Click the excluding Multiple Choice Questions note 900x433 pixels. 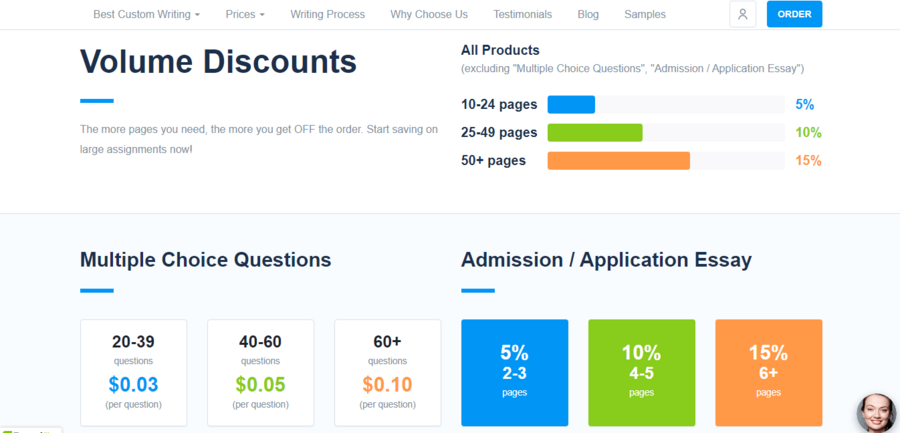coord(633,69)
